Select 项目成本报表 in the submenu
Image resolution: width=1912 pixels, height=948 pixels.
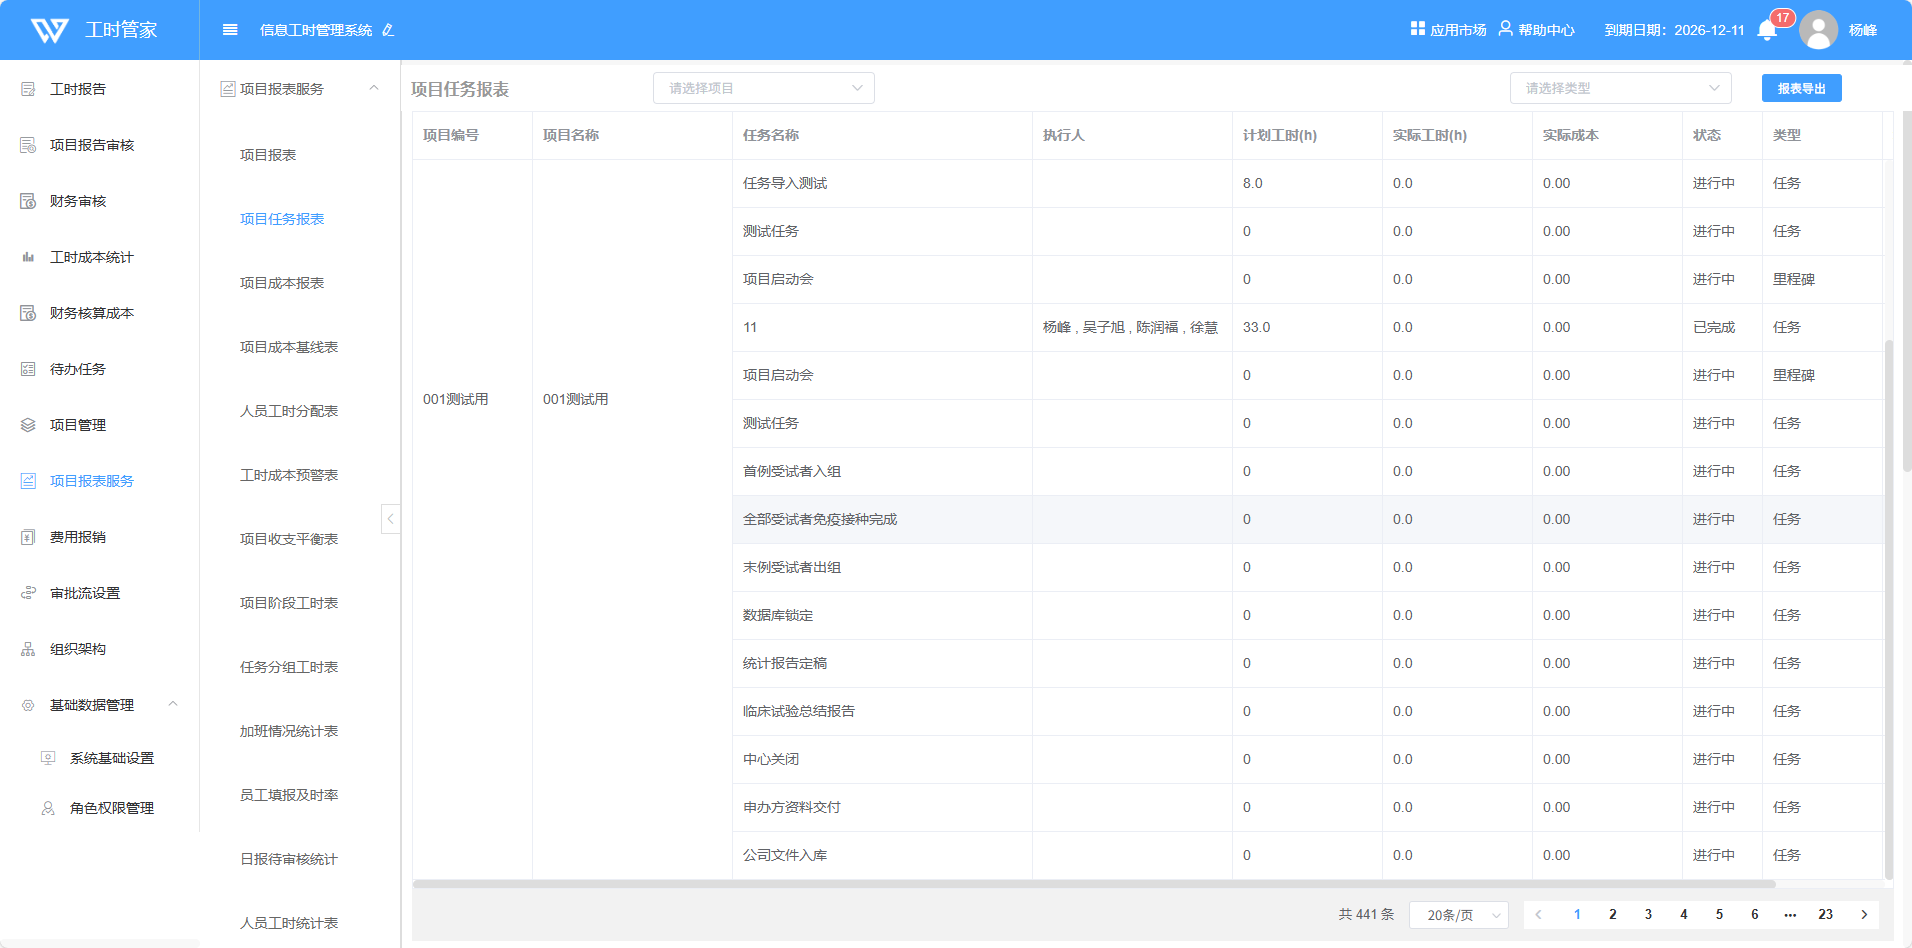(282, 283)
